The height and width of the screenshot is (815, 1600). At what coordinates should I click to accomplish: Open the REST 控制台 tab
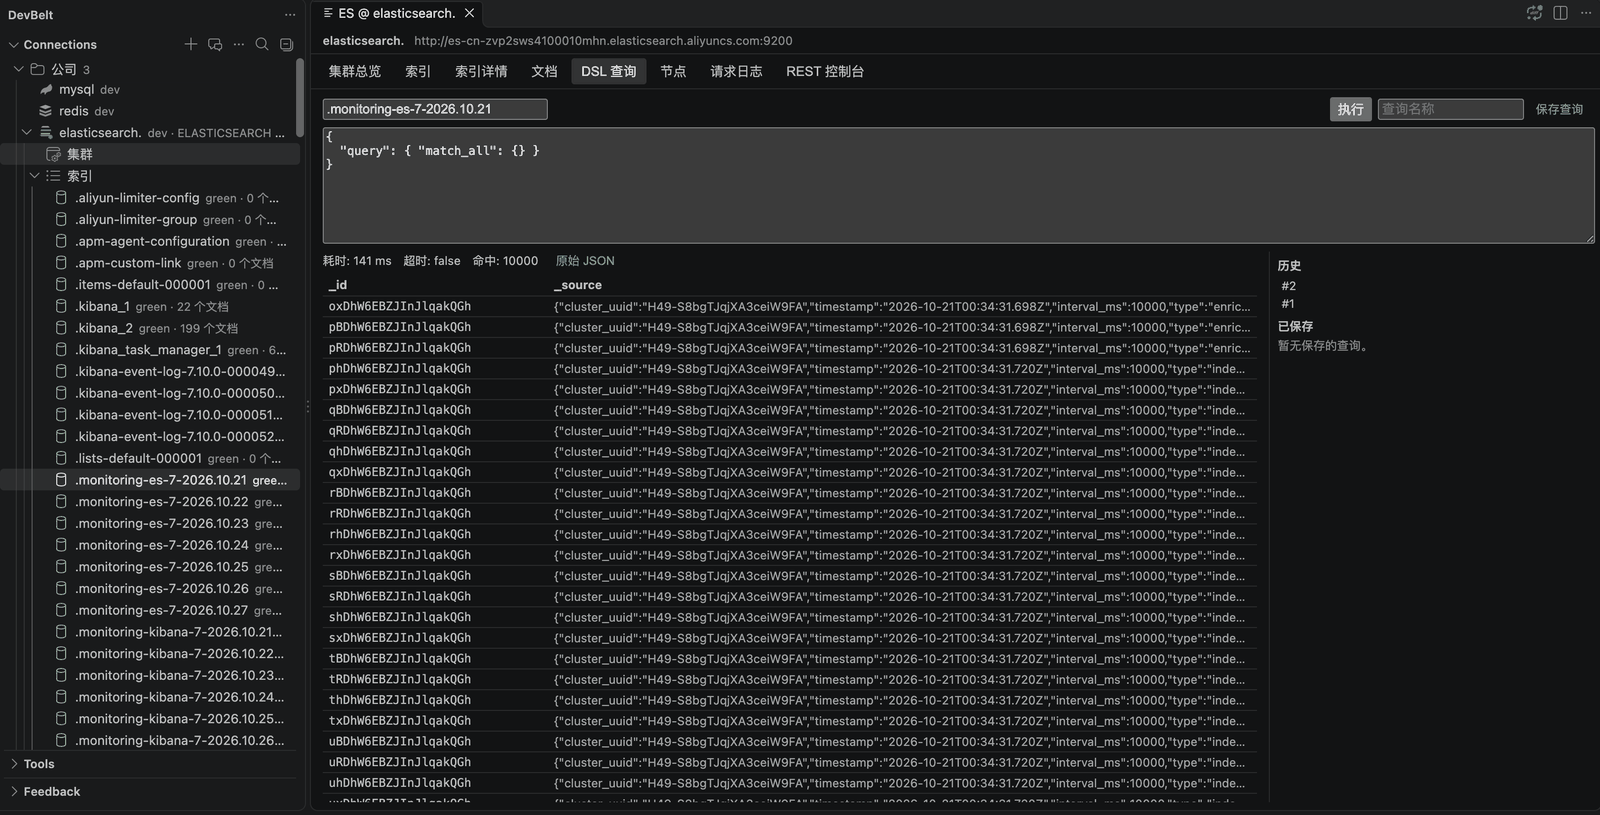825,71
